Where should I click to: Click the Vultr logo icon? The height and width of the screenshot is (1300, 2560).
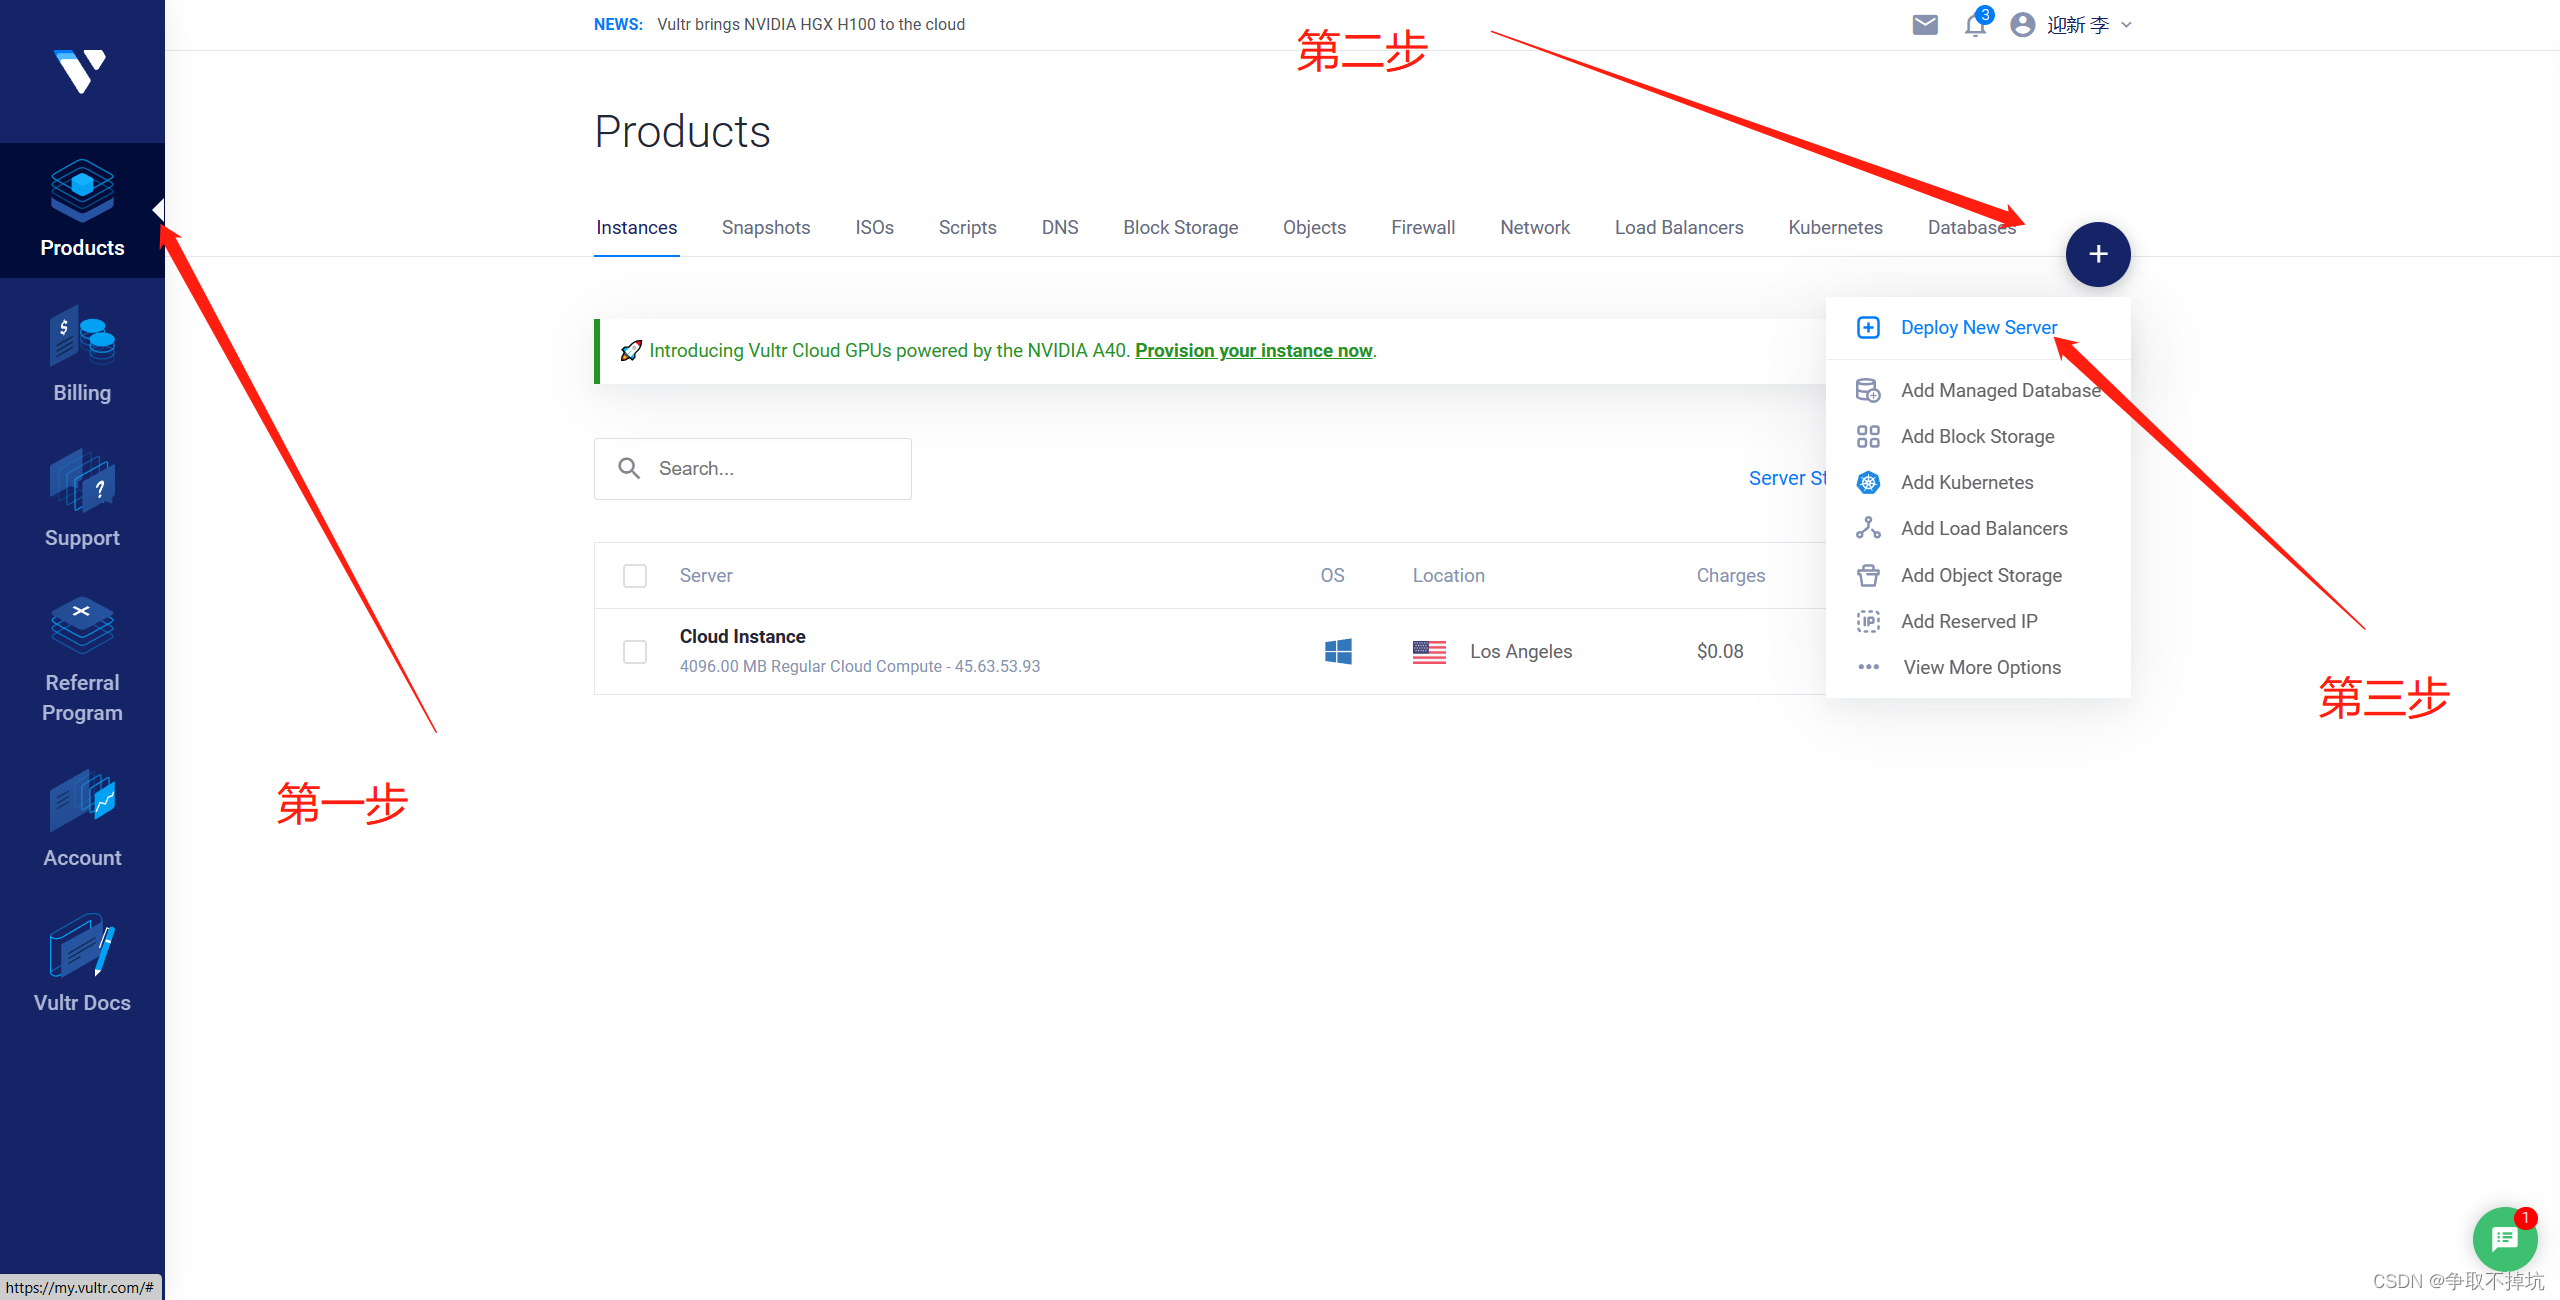80,71
